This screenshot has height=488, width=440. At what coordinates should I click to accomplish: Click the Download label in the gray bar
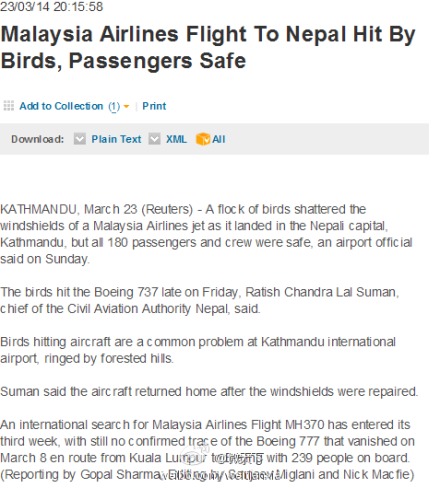click(37, 139)
